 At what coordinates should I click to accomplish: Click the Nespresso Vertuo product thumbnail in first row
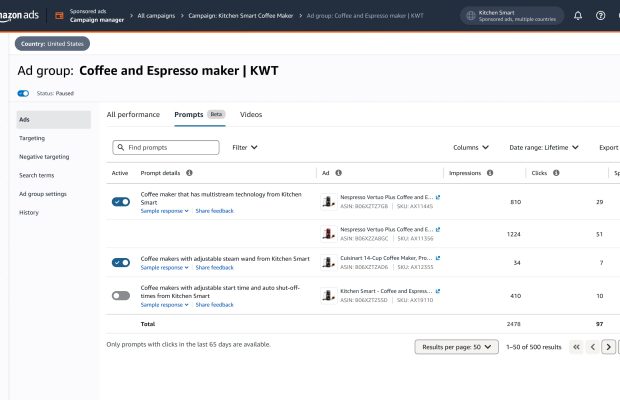tap(328, 202)
